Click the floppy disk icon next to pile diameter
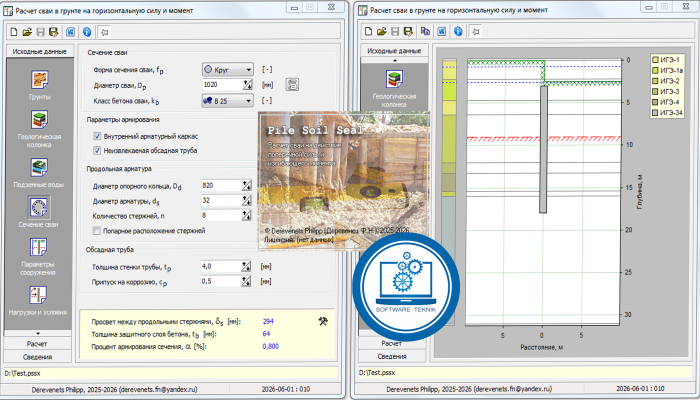 pyautogui.click(x=292, y=84)
